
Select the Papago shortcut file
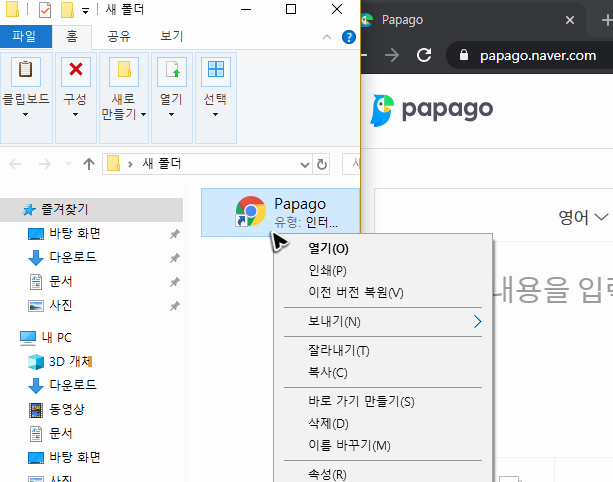point(280,212)
